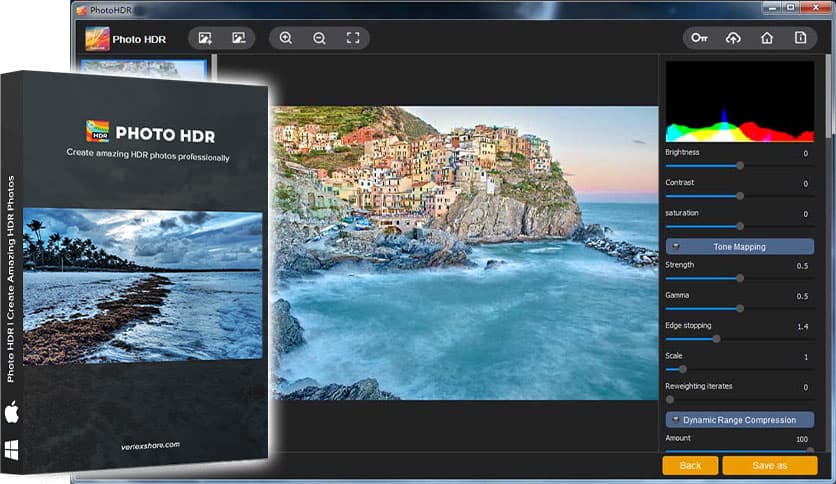836x484 pixels.
Task: Minimize the PhotoHDR window
Action: pos(772,7)
